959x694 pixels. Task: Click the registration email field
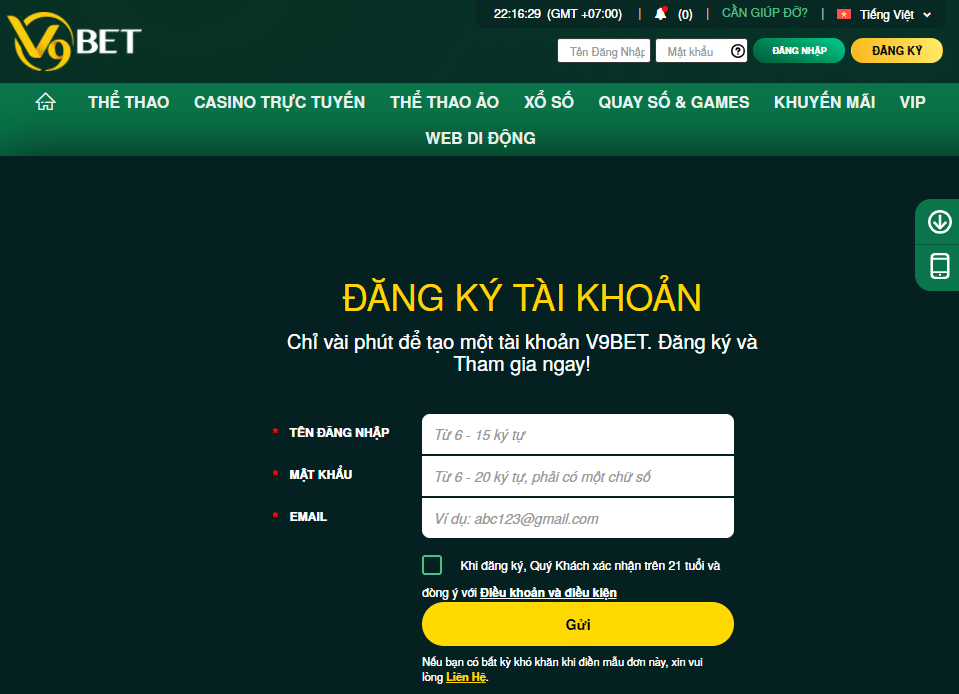click(577, 519)
